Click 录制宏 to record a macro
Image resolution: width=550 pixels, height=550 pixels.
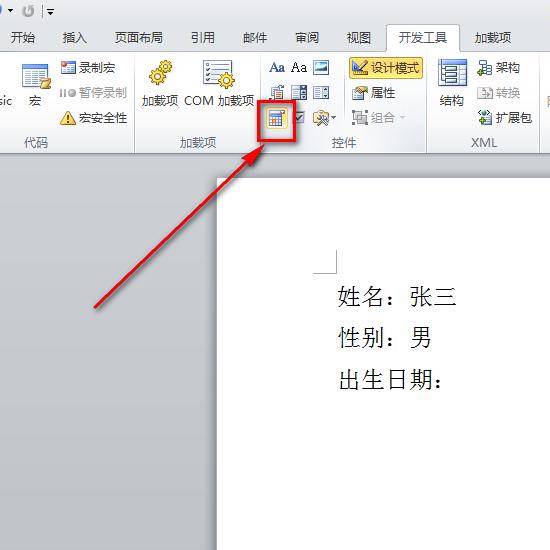point(88,68)
